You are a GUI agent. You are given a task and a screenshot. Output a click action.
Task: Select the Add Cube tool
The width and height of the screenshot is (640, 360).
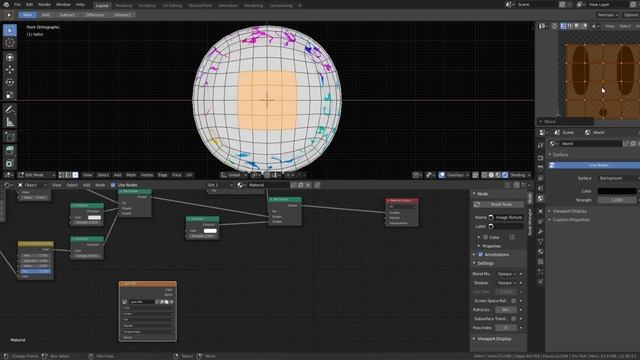click(10, 137)
